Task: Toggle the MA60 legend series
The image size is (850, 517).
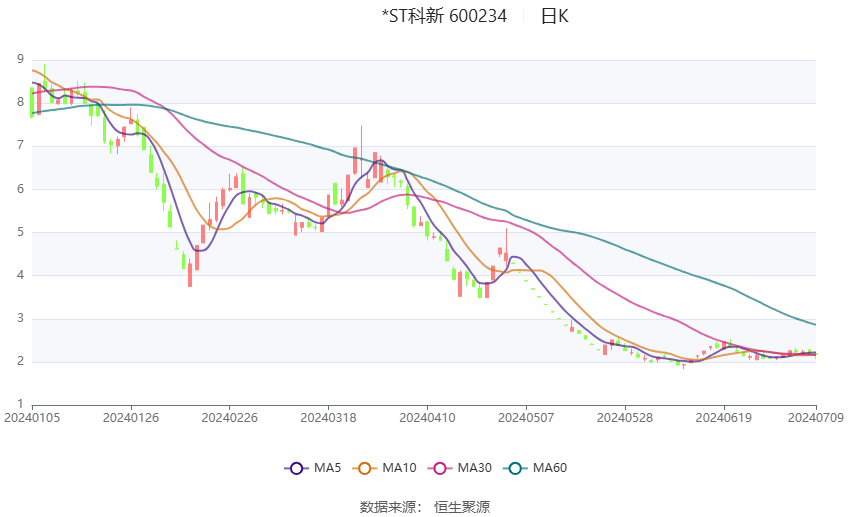Action: pos(535,468)
